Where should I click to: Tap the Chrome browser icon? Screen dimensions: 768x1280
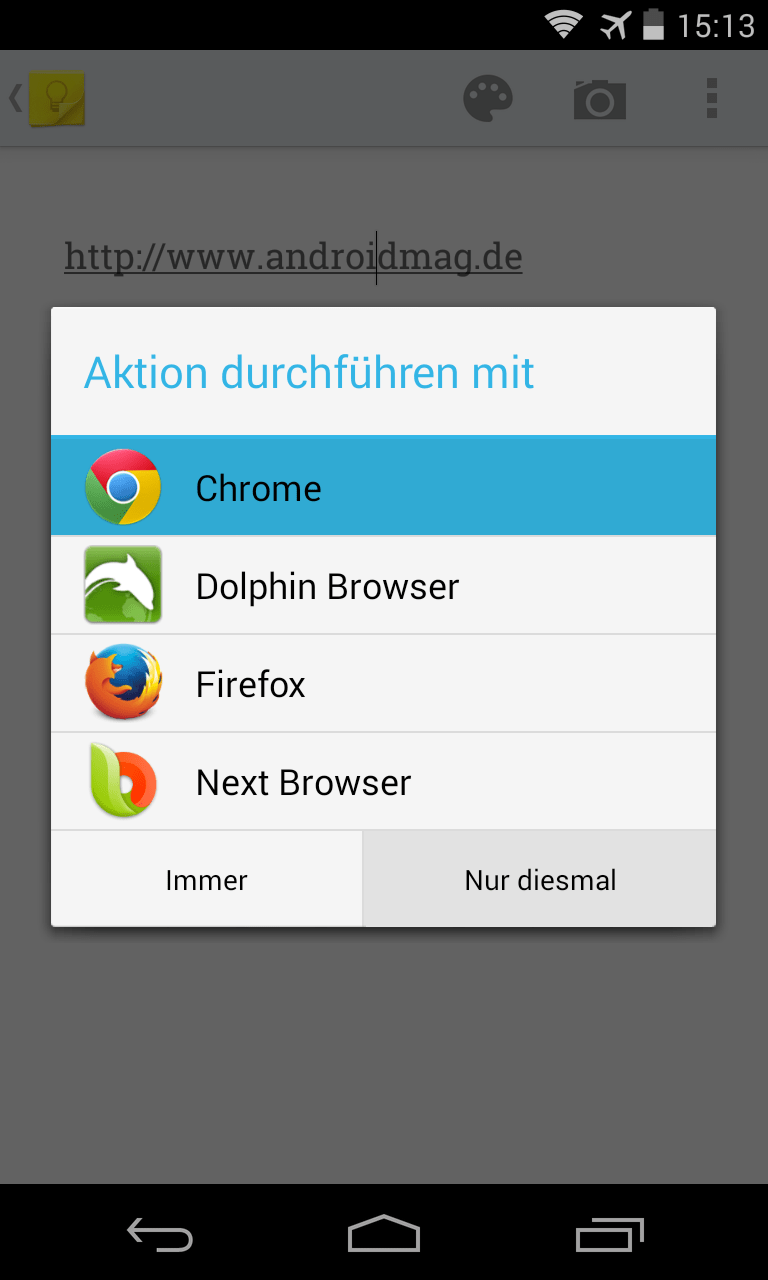pos(122,487)
